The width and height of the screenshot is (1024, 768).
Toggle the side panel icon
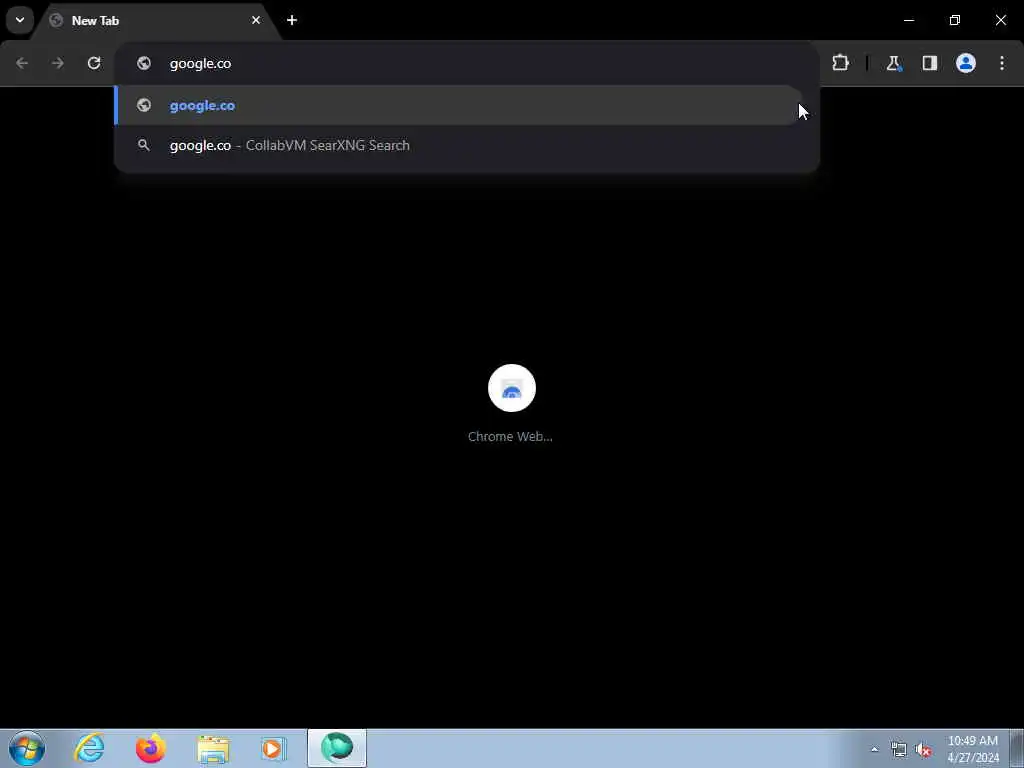tap(930, 63)
